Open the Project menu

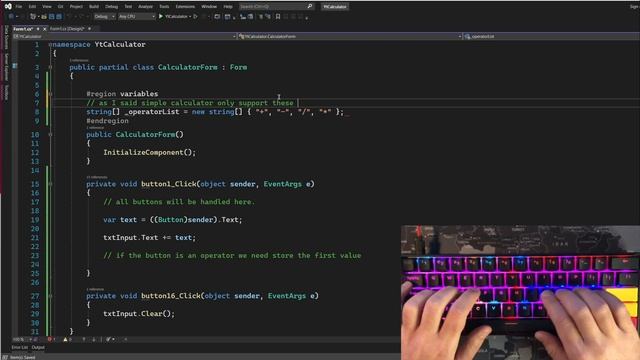76,7
